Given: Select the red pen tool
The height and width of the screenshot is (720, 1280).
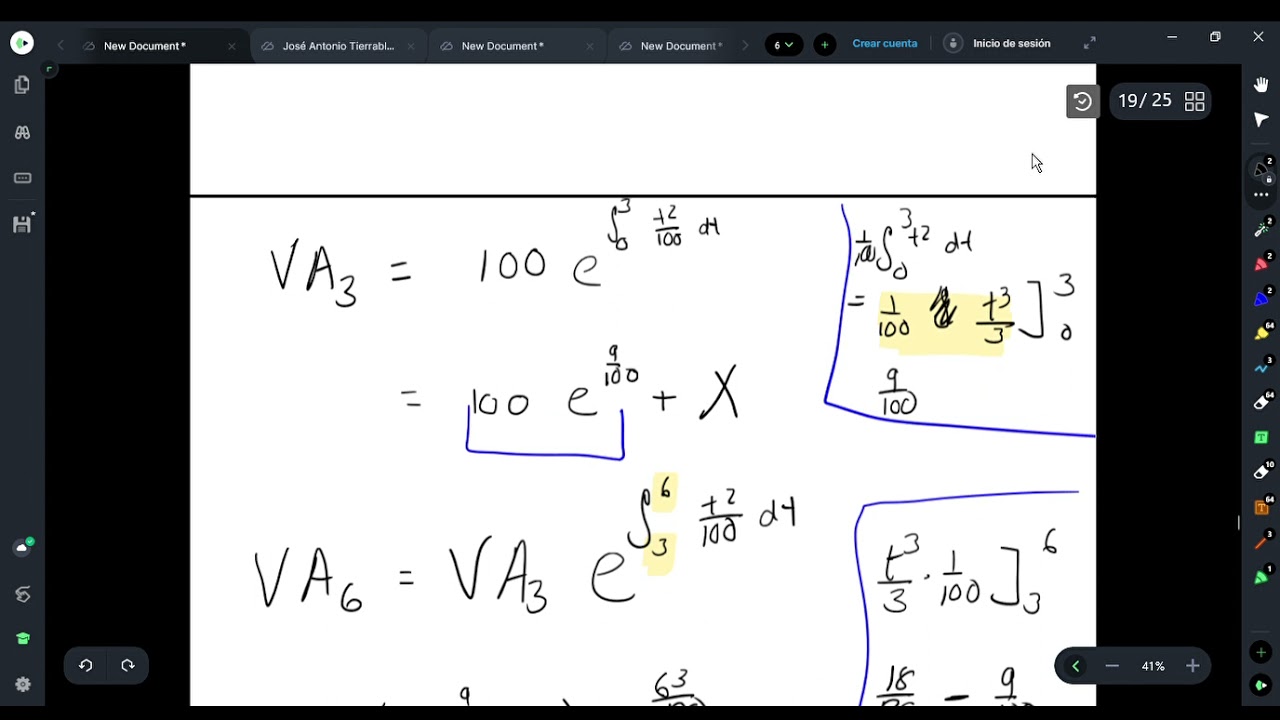Looking at the screenshot, I should [1262, 264].
